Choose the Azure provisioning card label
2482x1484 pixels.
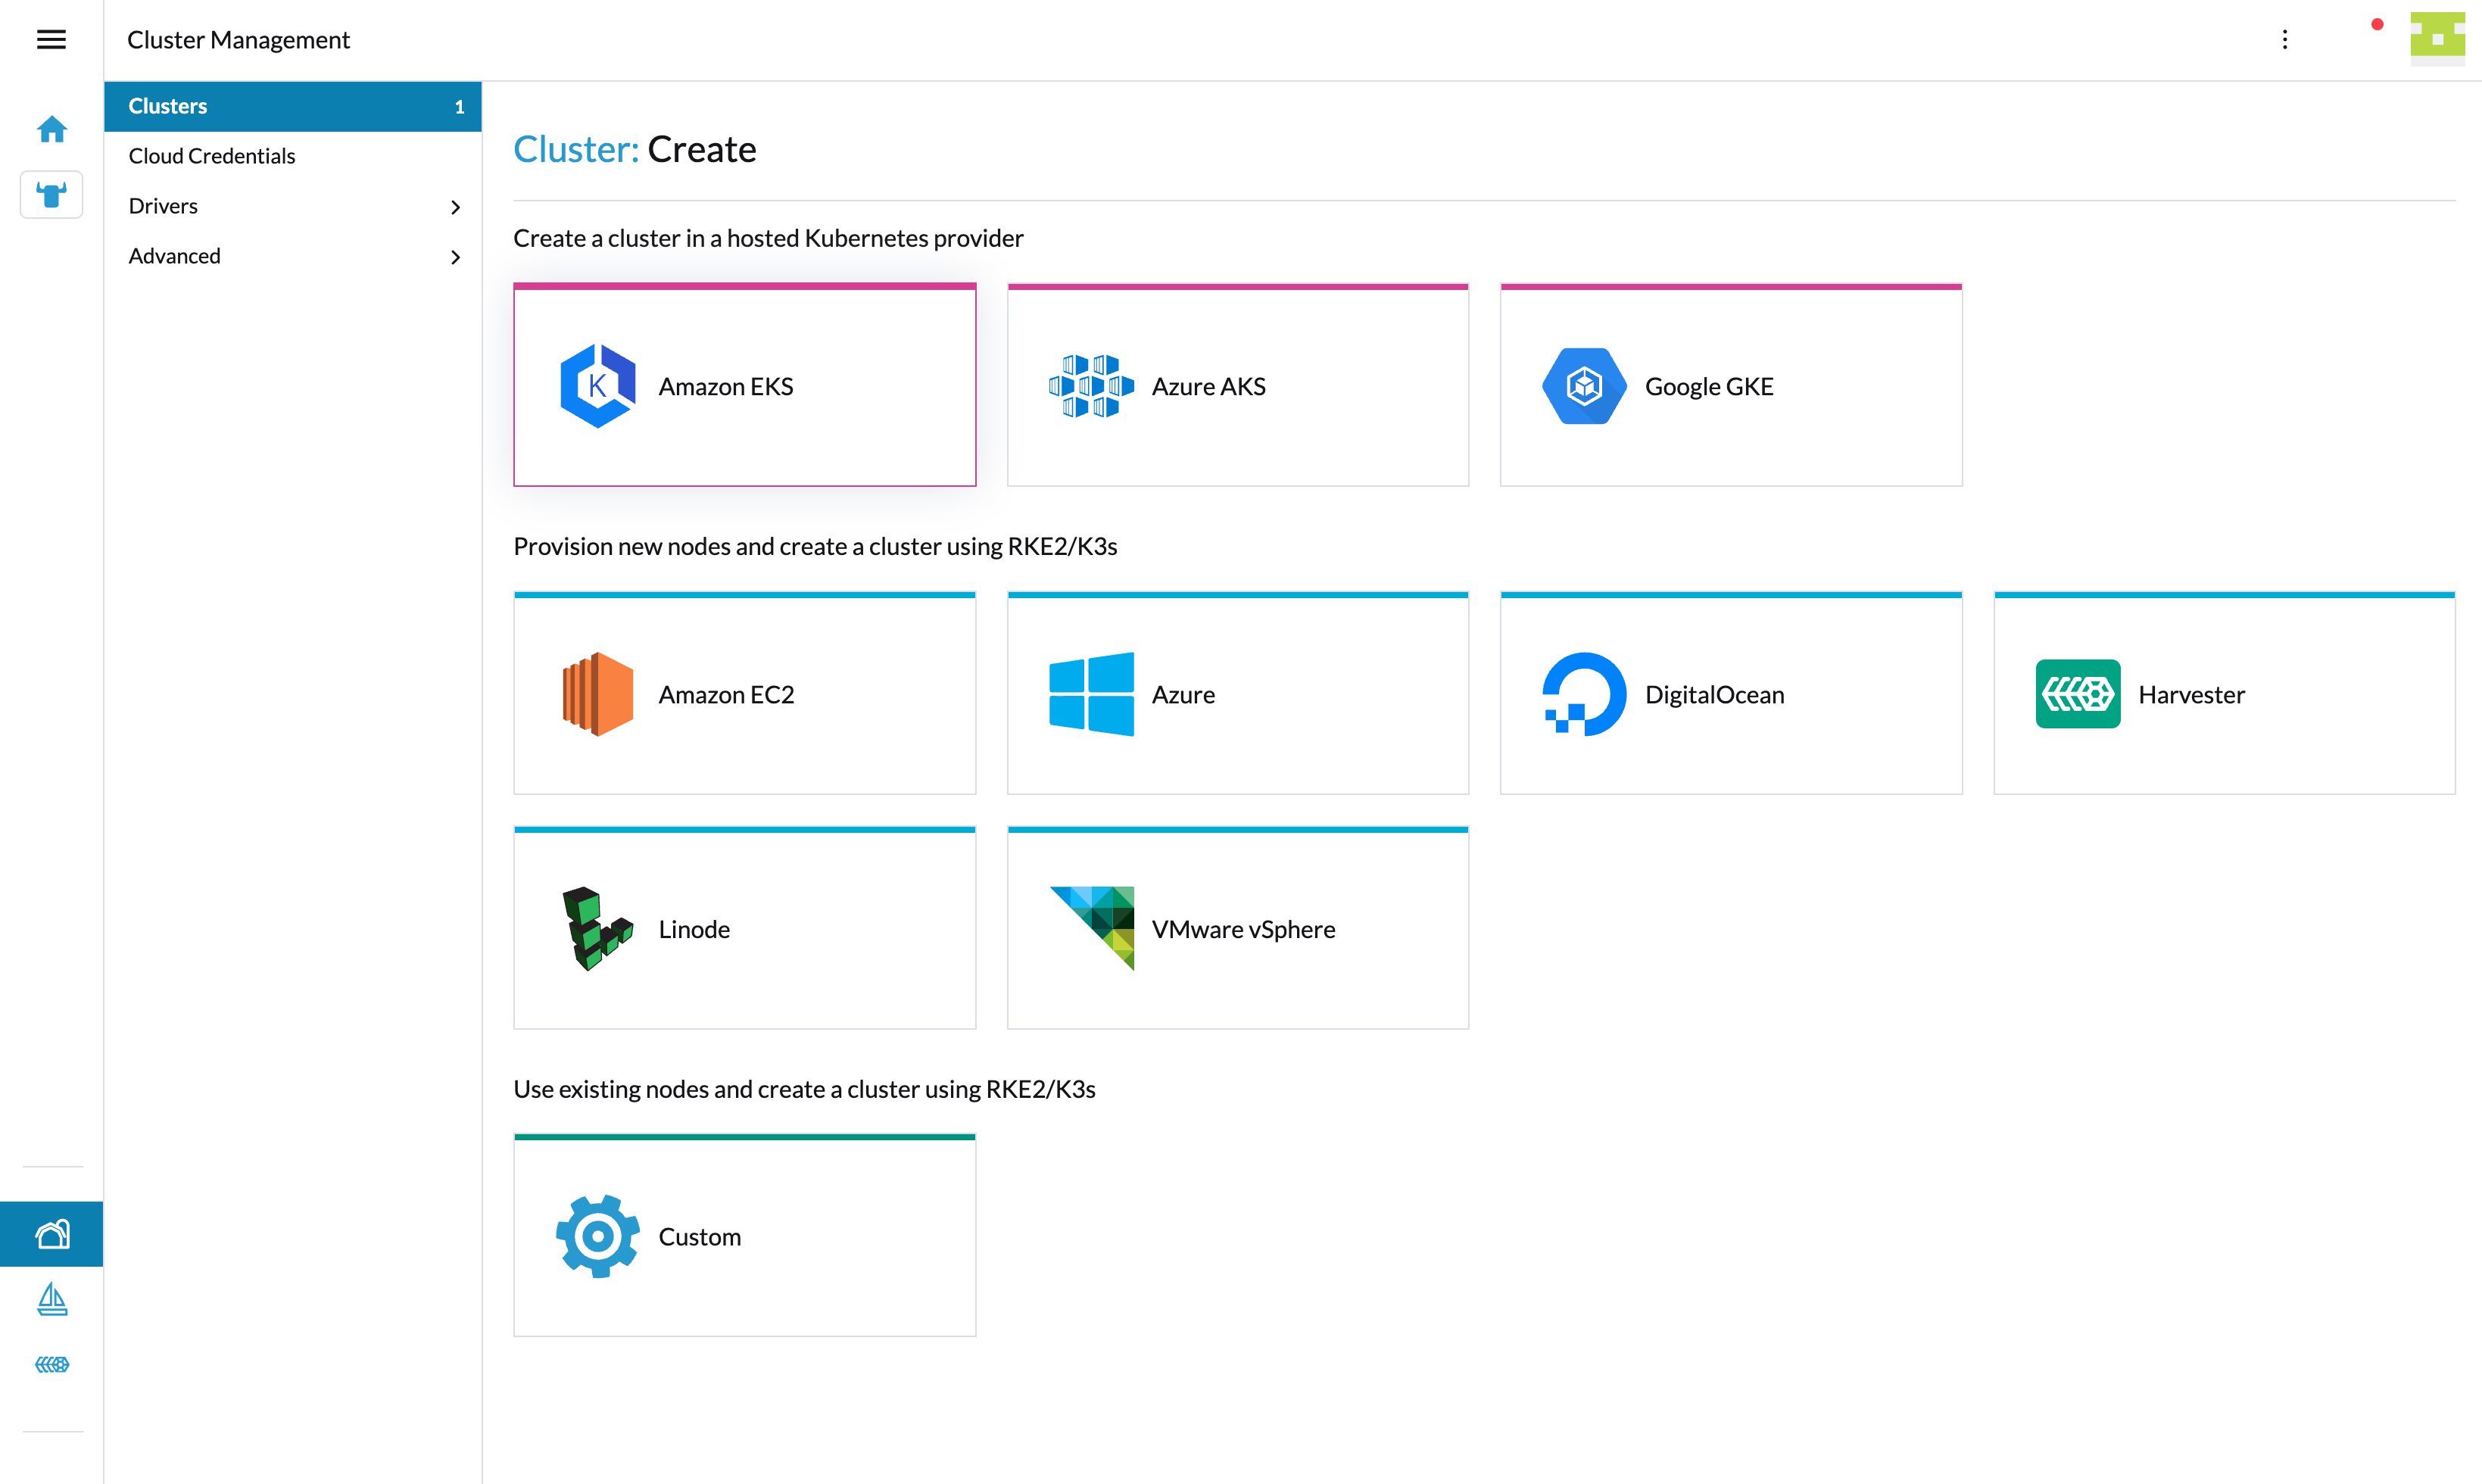1183,695
